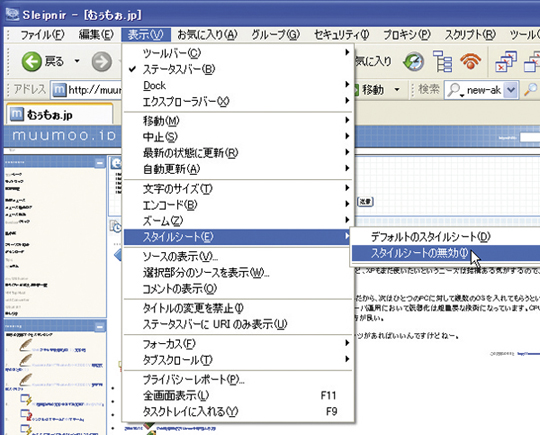The width and height of the screenshot is (540, 435).
Task: Expand the 移動(M) submenu
Action: pos(238,121)
